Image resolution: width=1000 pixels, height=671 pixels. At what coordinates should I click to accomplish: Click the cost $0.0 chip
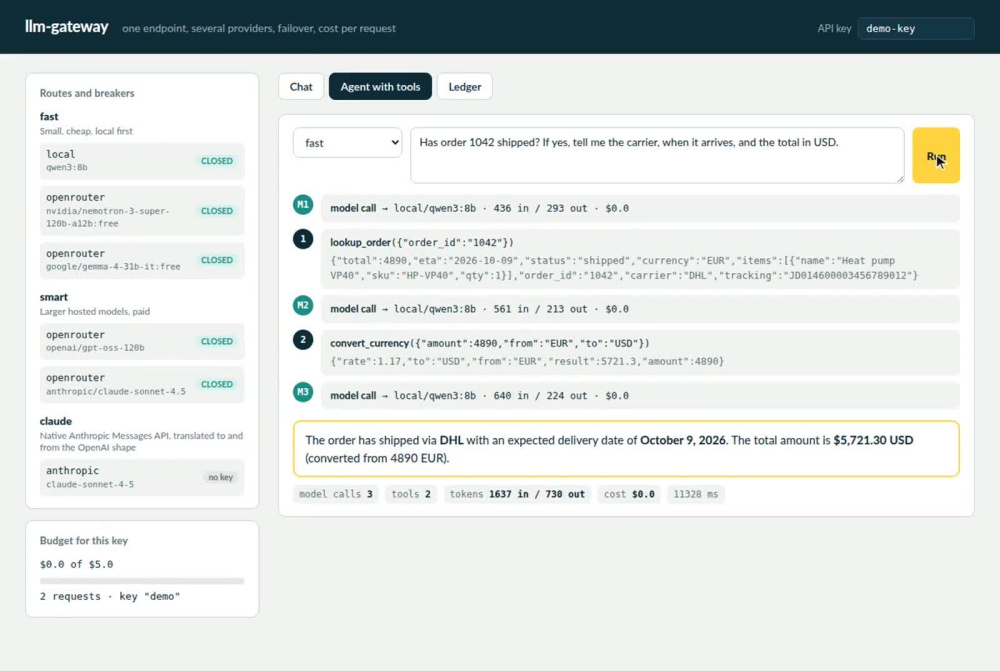click(x=629, y=494)
